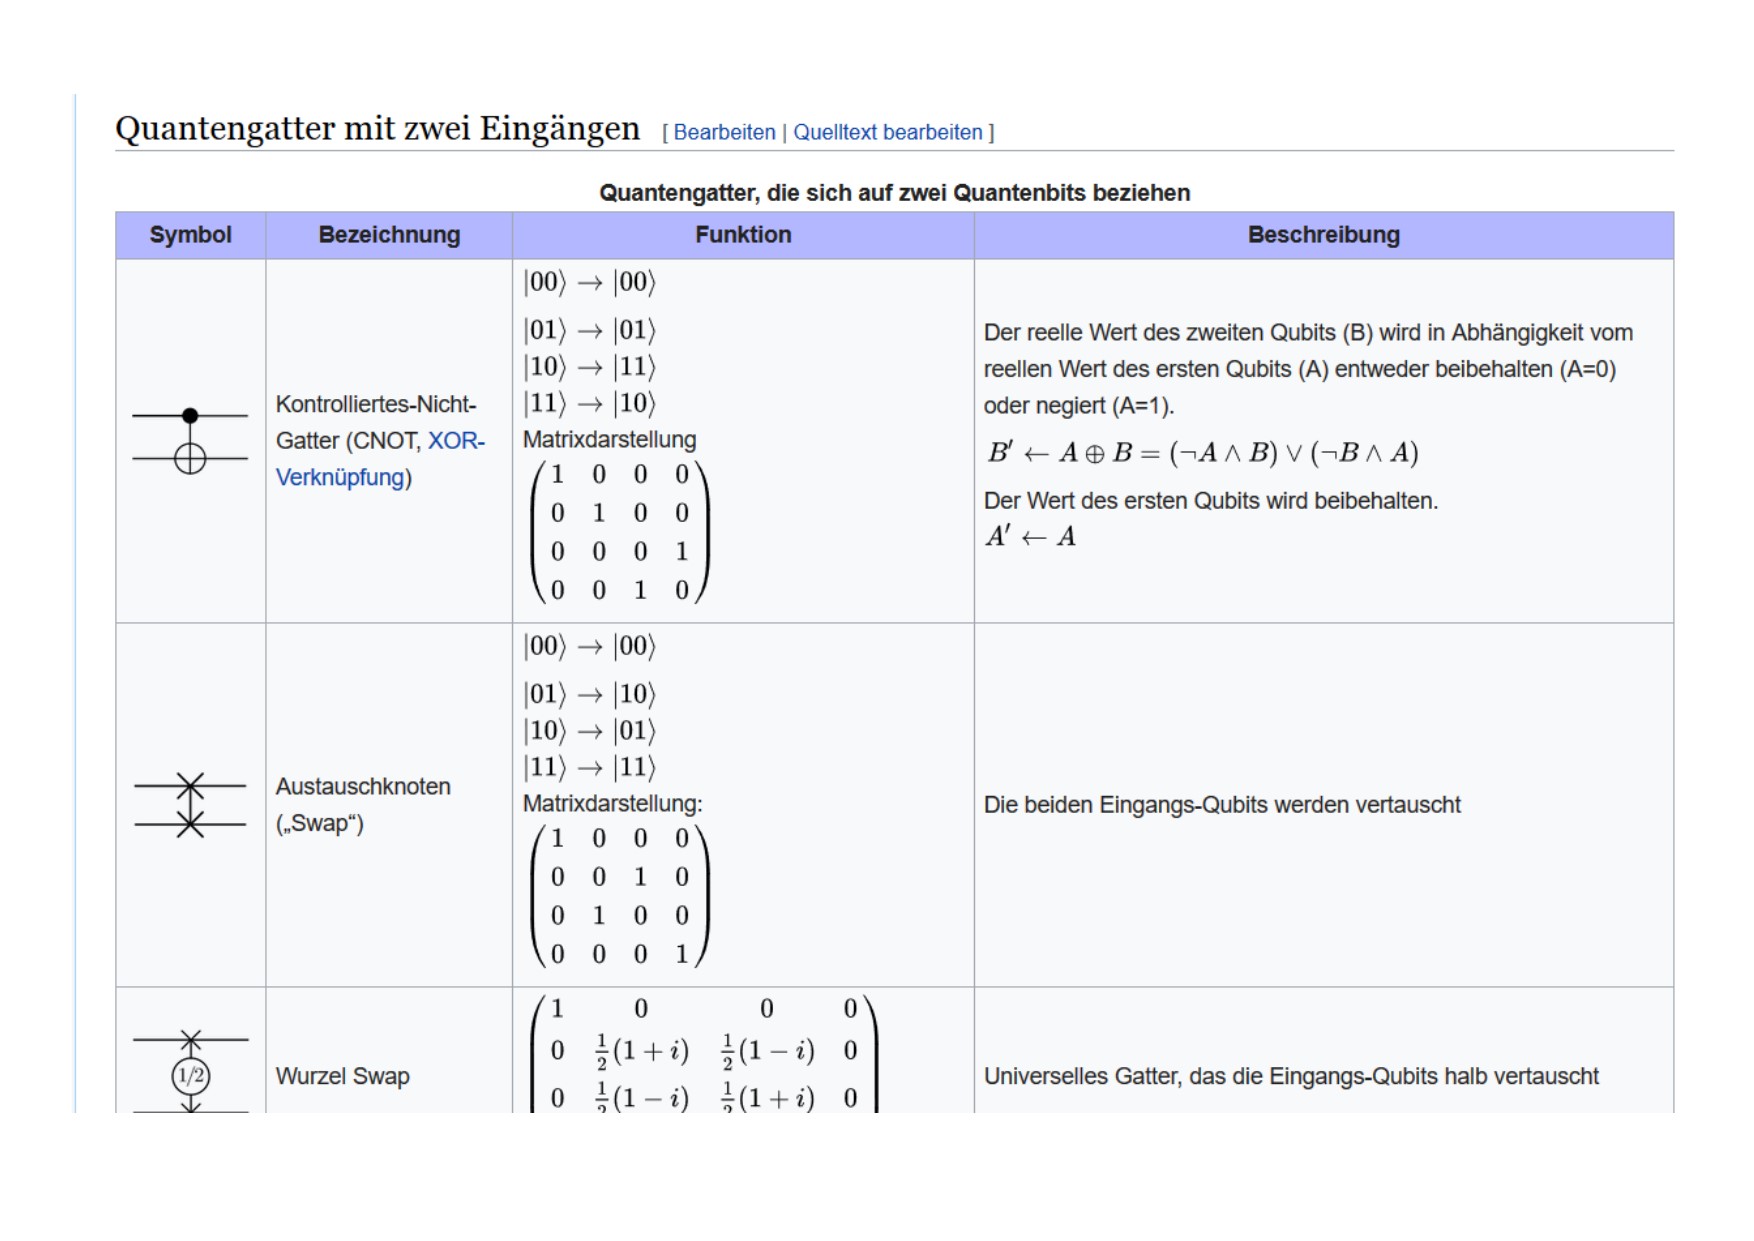The image size is (1754, 1241).
Task: Click the Wurzel Swap name label
Action: pyautogui.click(x=342, y=1076)
